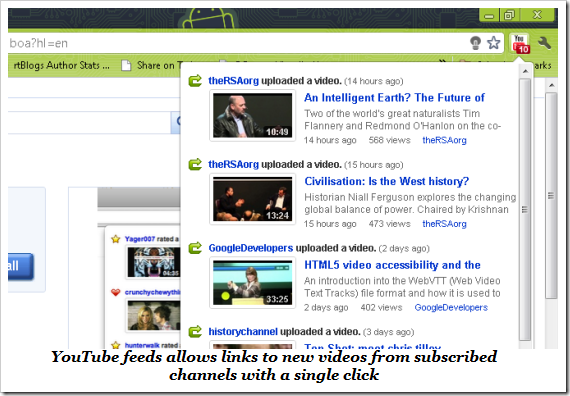Open the Share on bookmark page icon
Viewport: 570px width, 396px height.
(126, 65)
